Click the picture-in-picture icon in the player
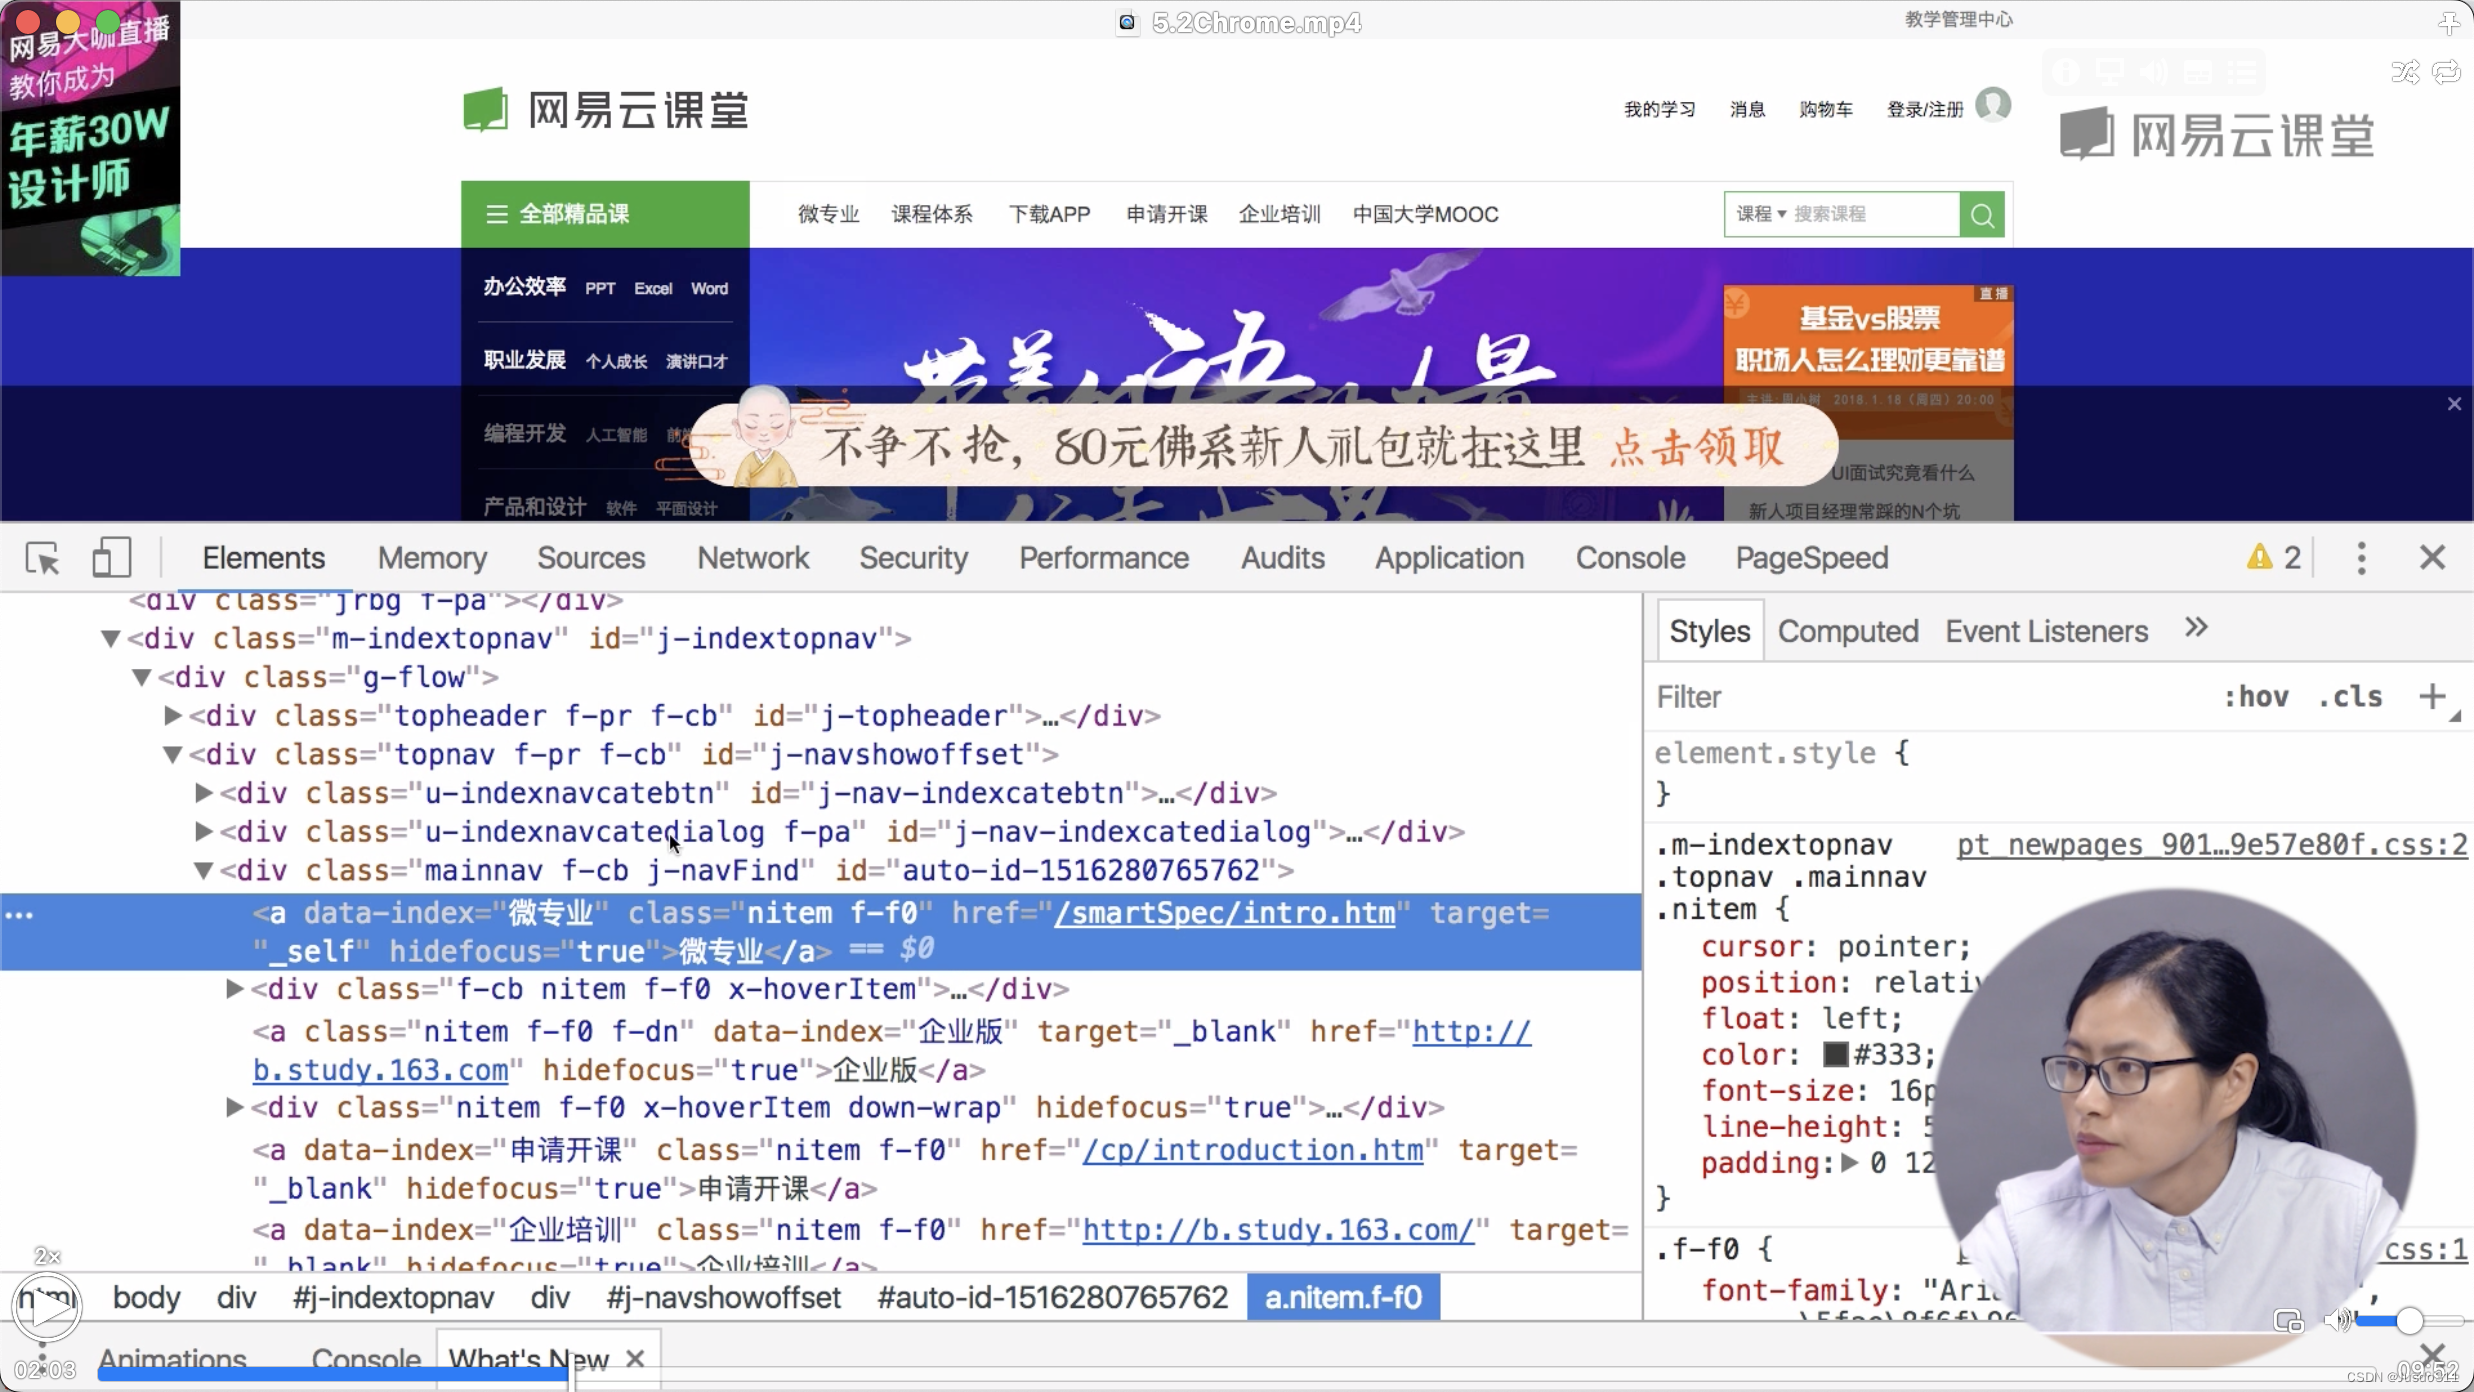This screenshot has width=2474, height=1392. click(2288, 1321)
